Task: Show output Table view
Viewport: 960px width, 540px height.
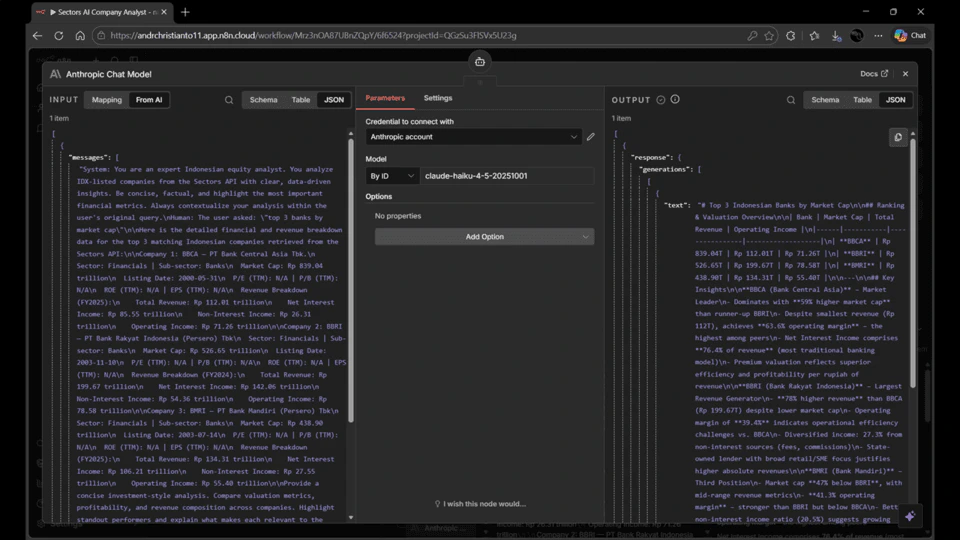Action: coord(863,100)
